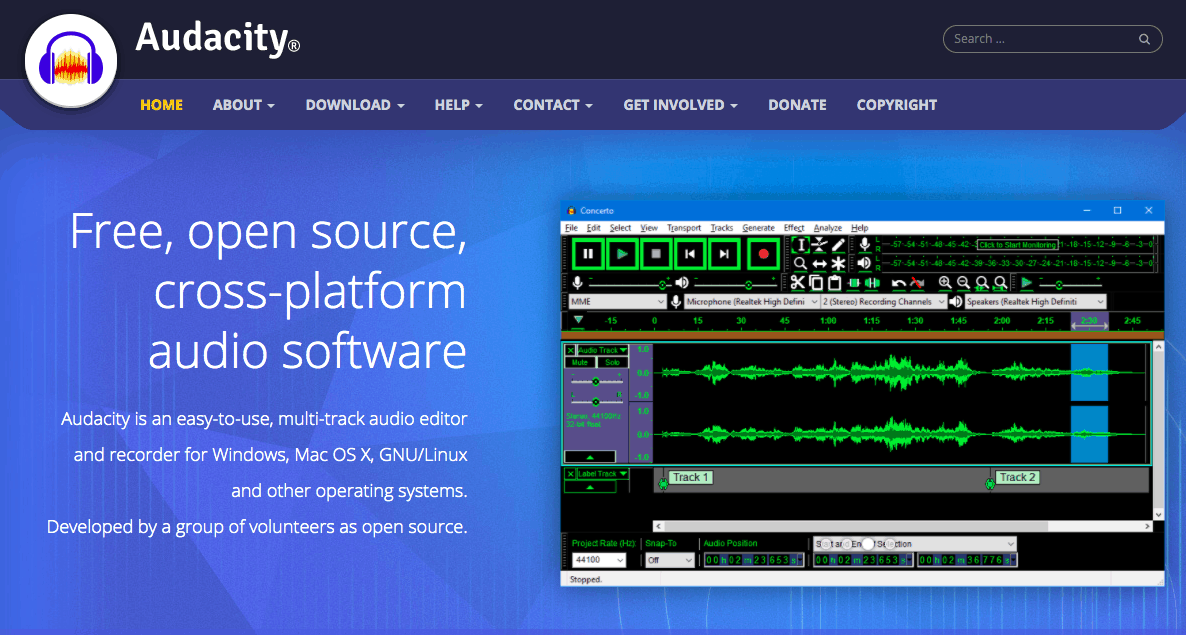Stop playback with the Stop button
This screenshot has height=635, width=1186.
click(656, 254)
